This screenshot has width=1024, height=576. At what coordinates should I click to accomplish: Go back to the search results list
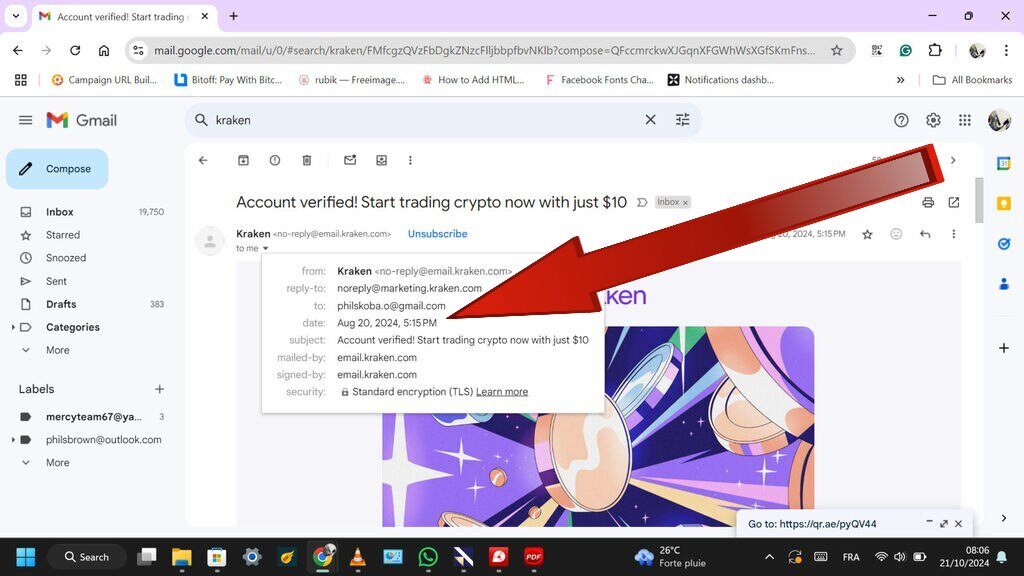(203, 160)
